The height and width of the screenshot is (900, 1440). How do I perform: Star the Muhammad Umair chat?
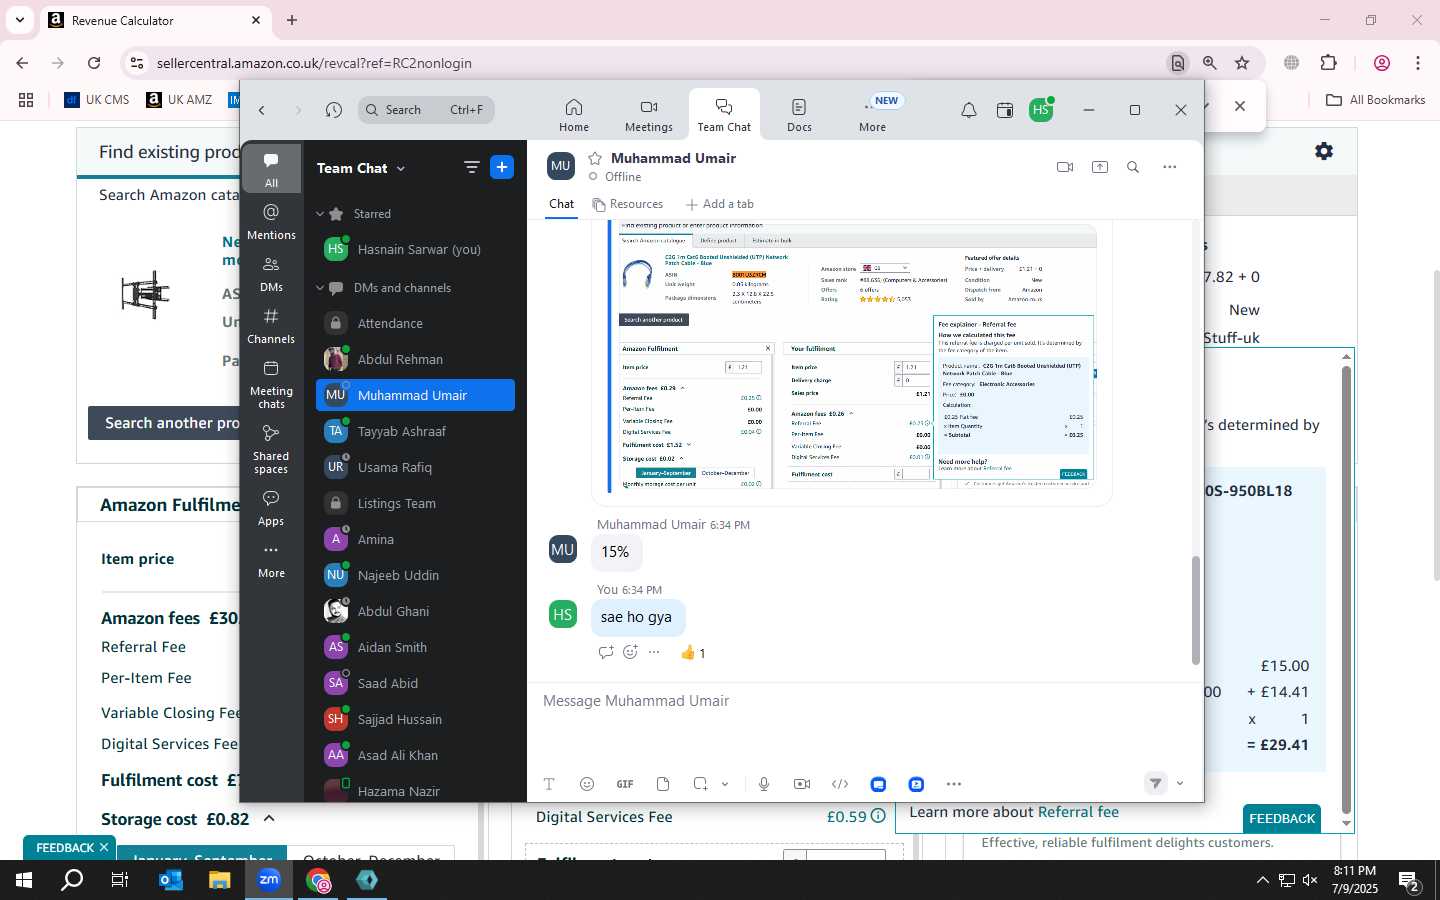coord(595,158)
